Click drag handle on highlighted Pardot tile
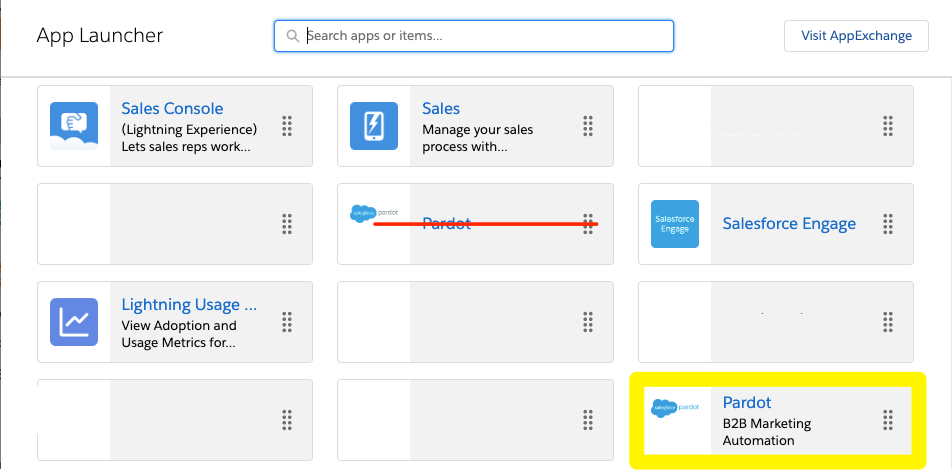Screen dimensions: 952x470 pyautogui.click(x=888, y=420)
